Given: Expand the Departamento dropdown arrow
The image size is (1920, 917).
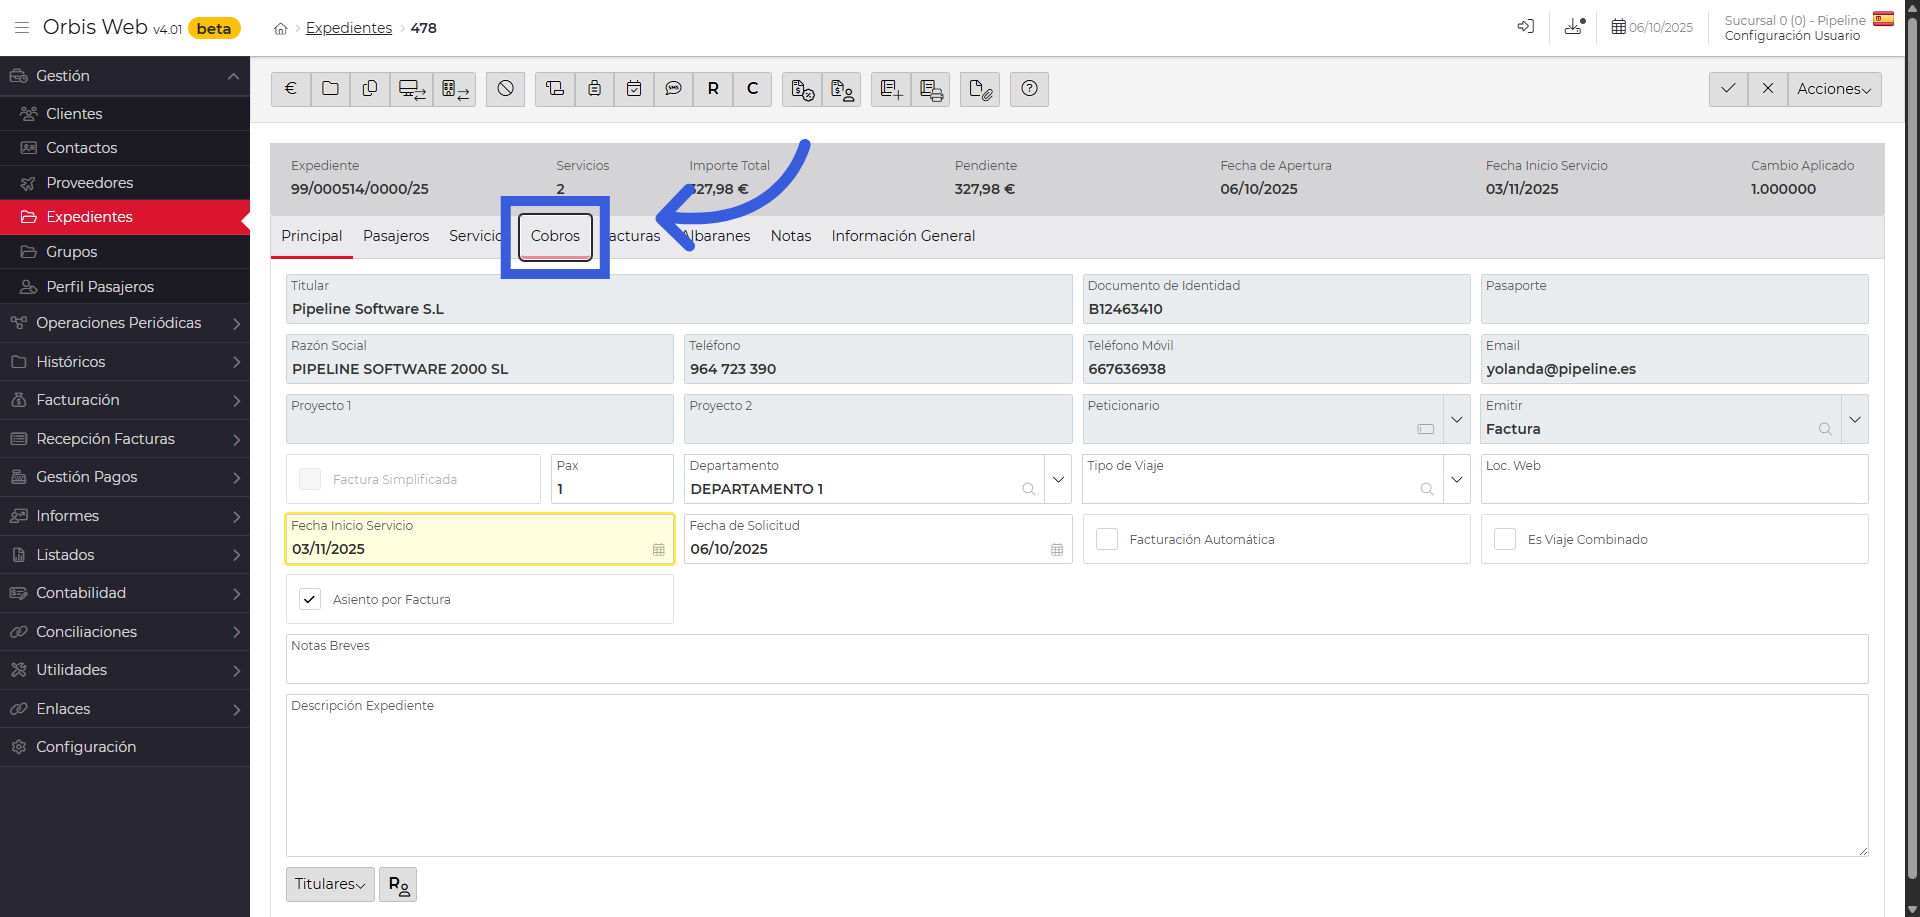Looking at the screenshot, I should [1058, 479].
